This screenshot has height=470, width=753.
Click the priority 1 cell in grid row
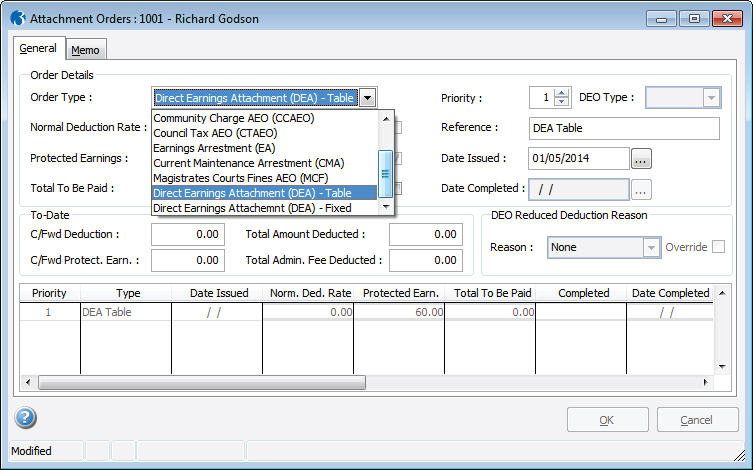click(49, 312)
